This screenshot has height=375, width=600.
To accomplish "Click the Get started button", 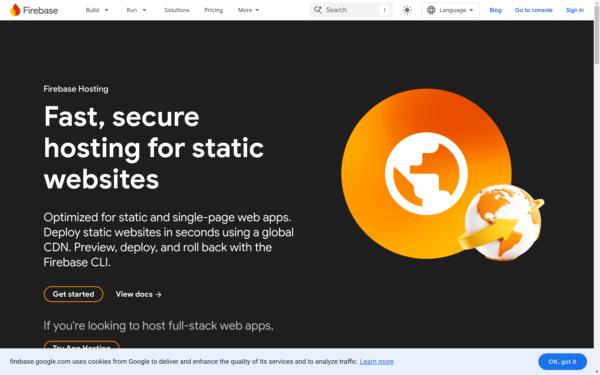I will [x=73, y=294].
